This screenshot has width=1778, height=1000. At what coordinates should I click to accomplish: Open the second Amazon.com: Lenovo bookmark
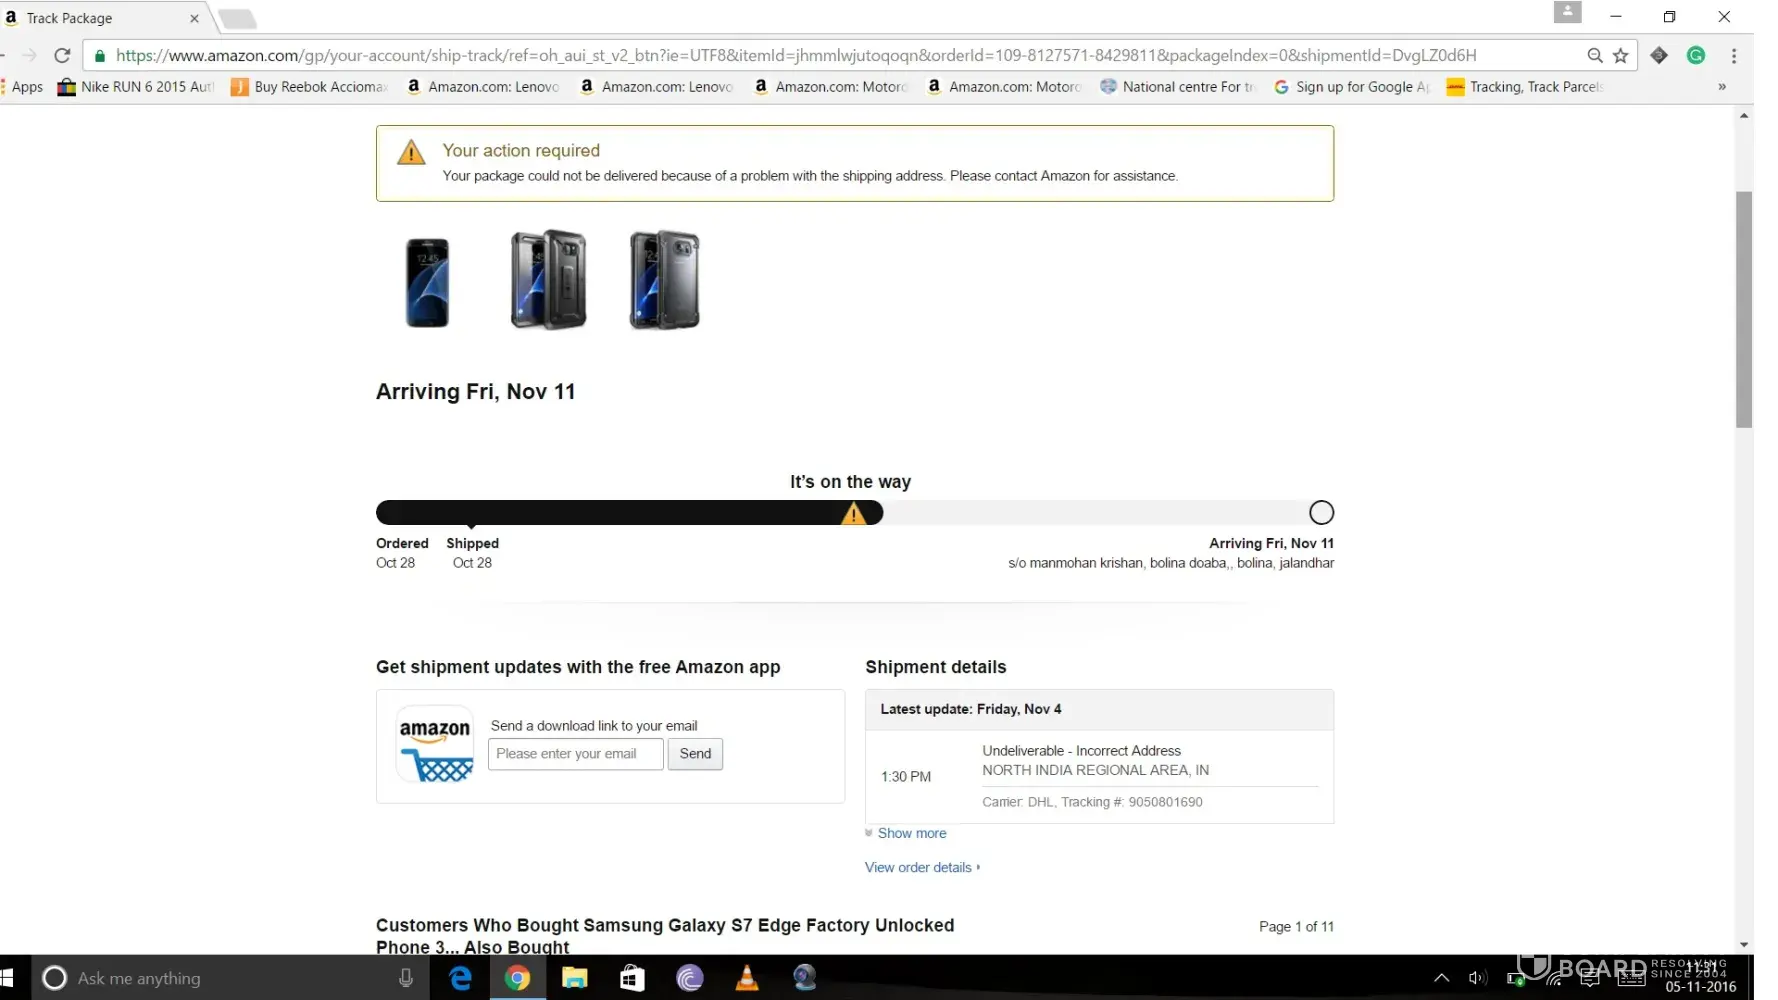(x=657, y=87)
